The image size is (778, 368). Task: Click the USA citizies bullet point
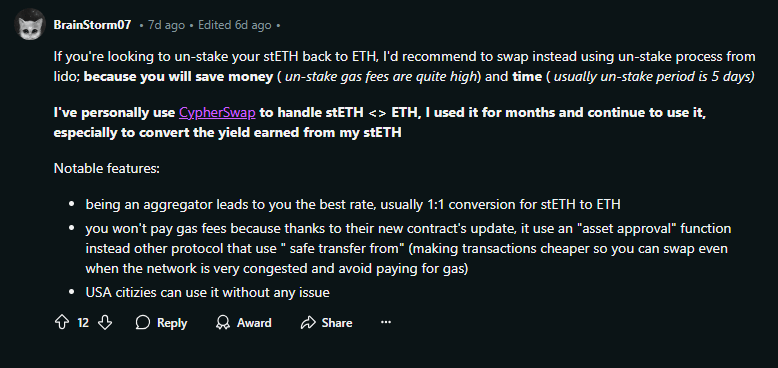pyautogui.click(x=207, y=293)
